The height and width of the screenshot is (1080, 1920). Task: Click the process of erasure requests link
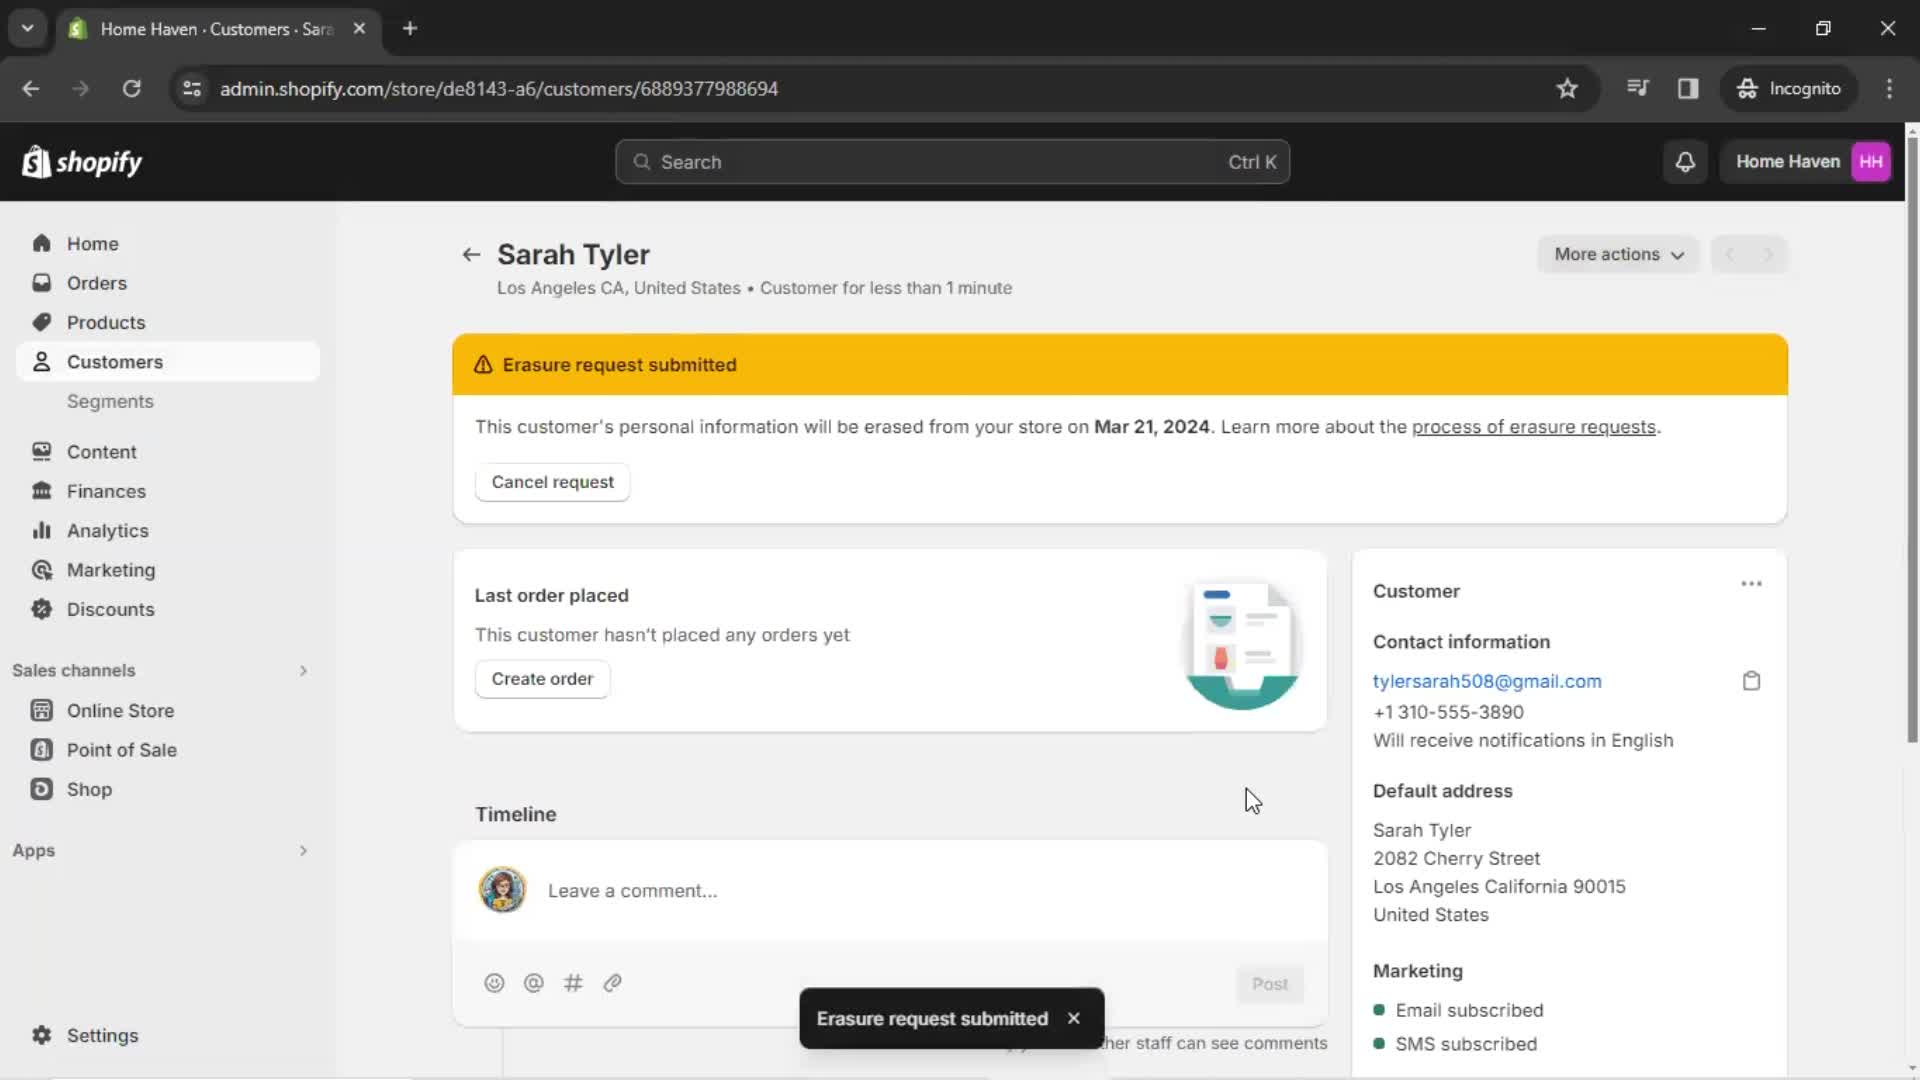(x=1532, y=426)
